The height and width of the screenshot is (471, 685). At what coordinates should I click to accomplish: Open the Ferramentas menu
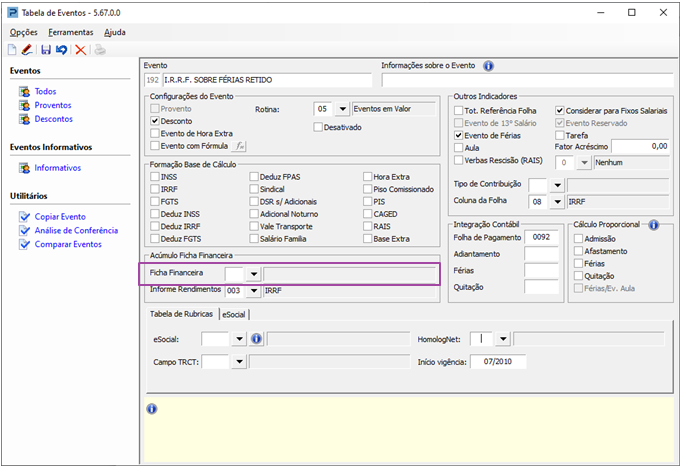pyautogui.click(x=71, y=32)
